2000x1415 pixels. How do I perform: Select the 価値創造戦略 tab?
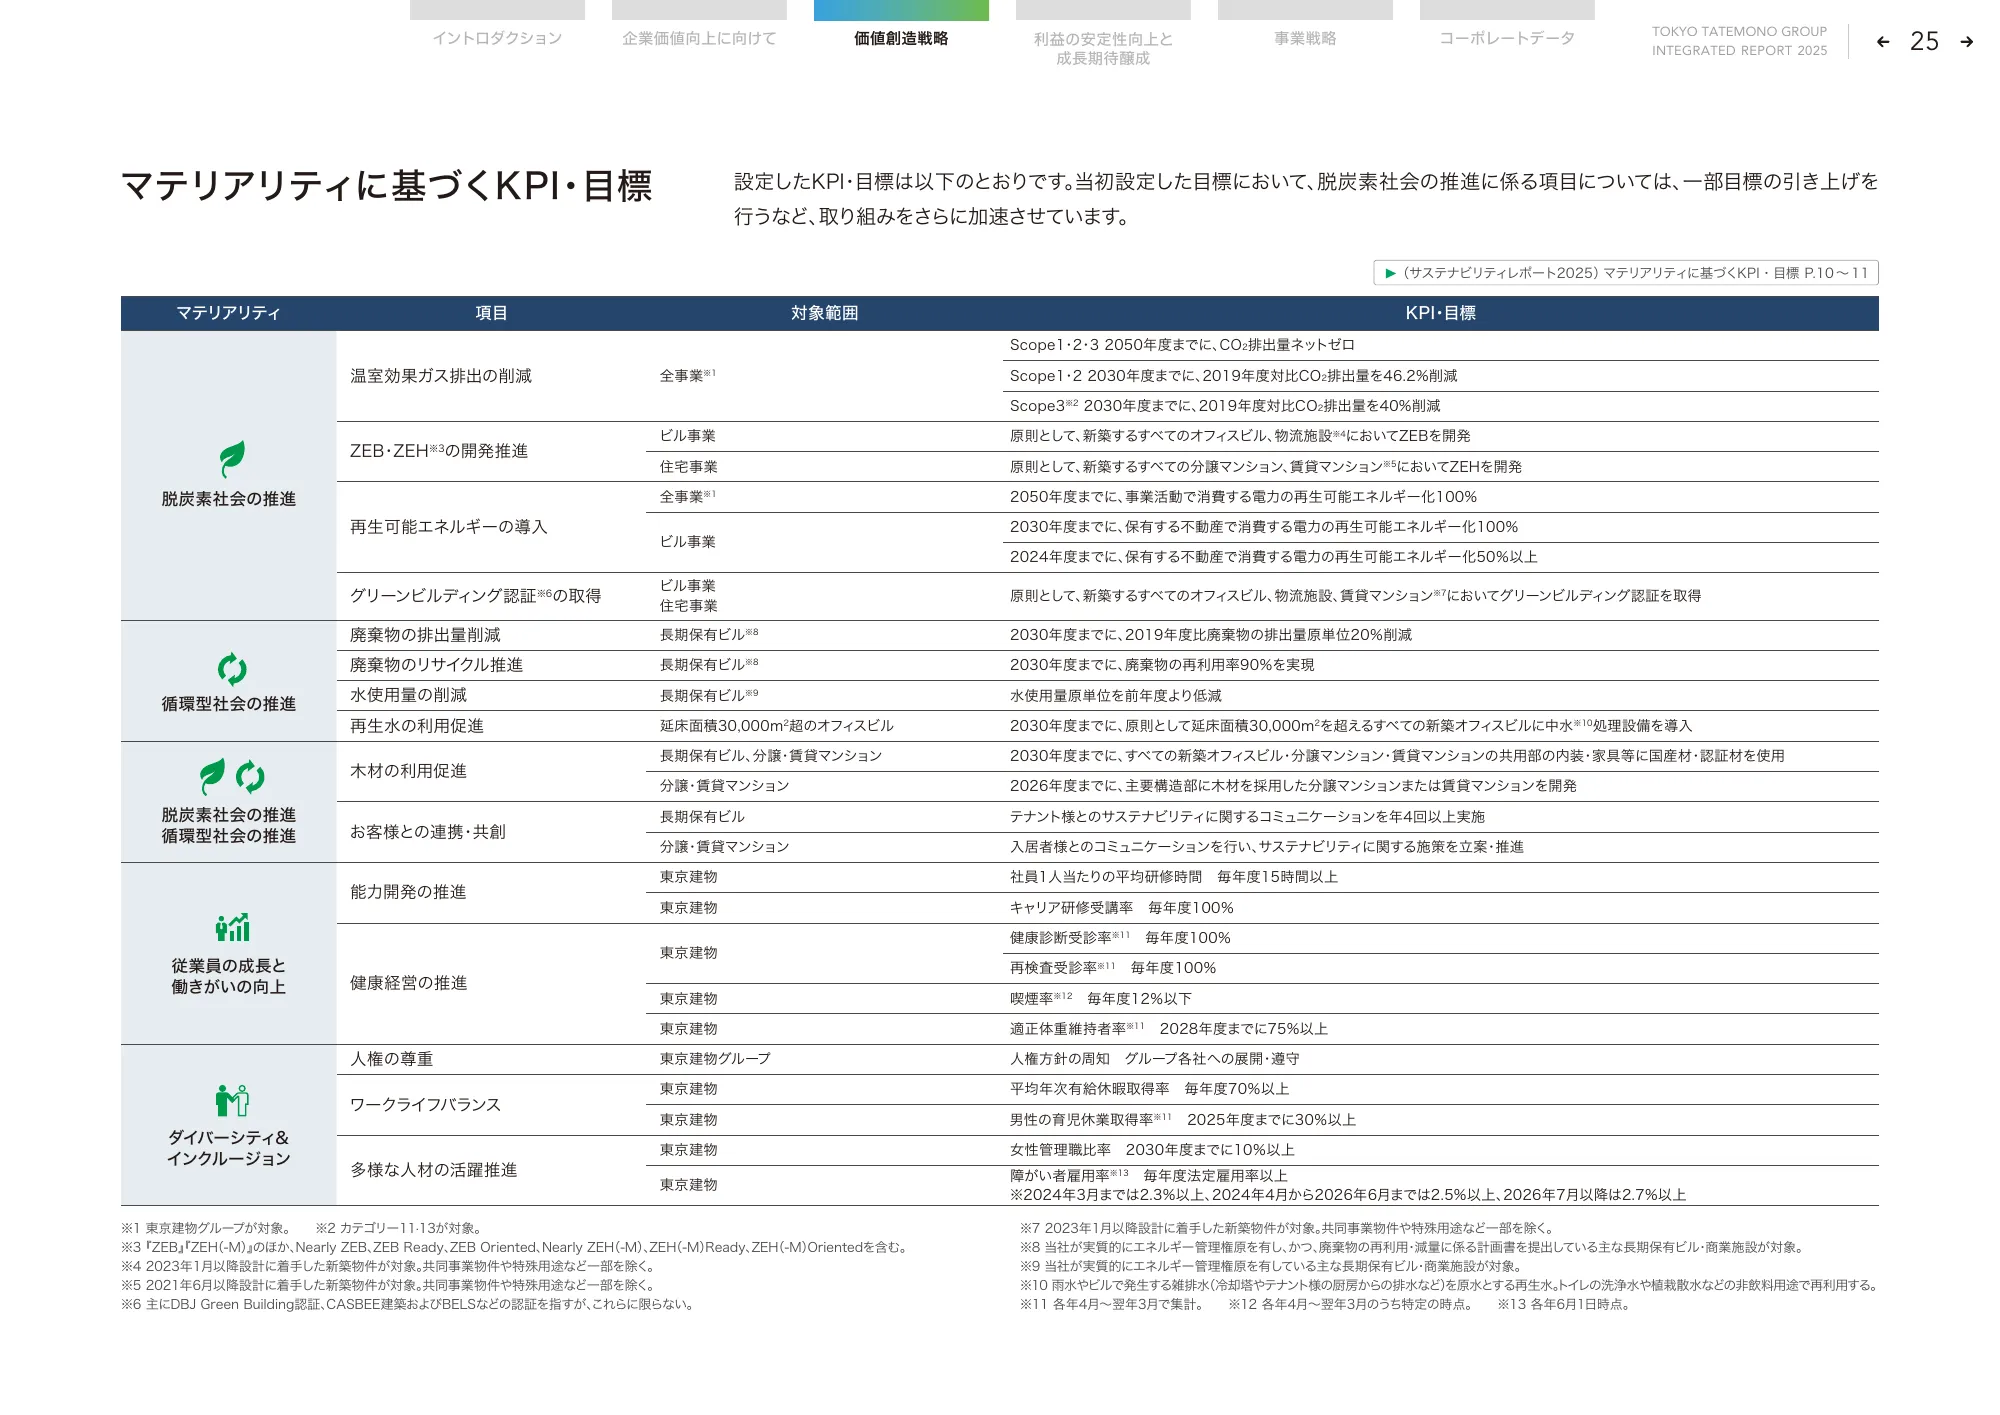[x=901, y=38]
